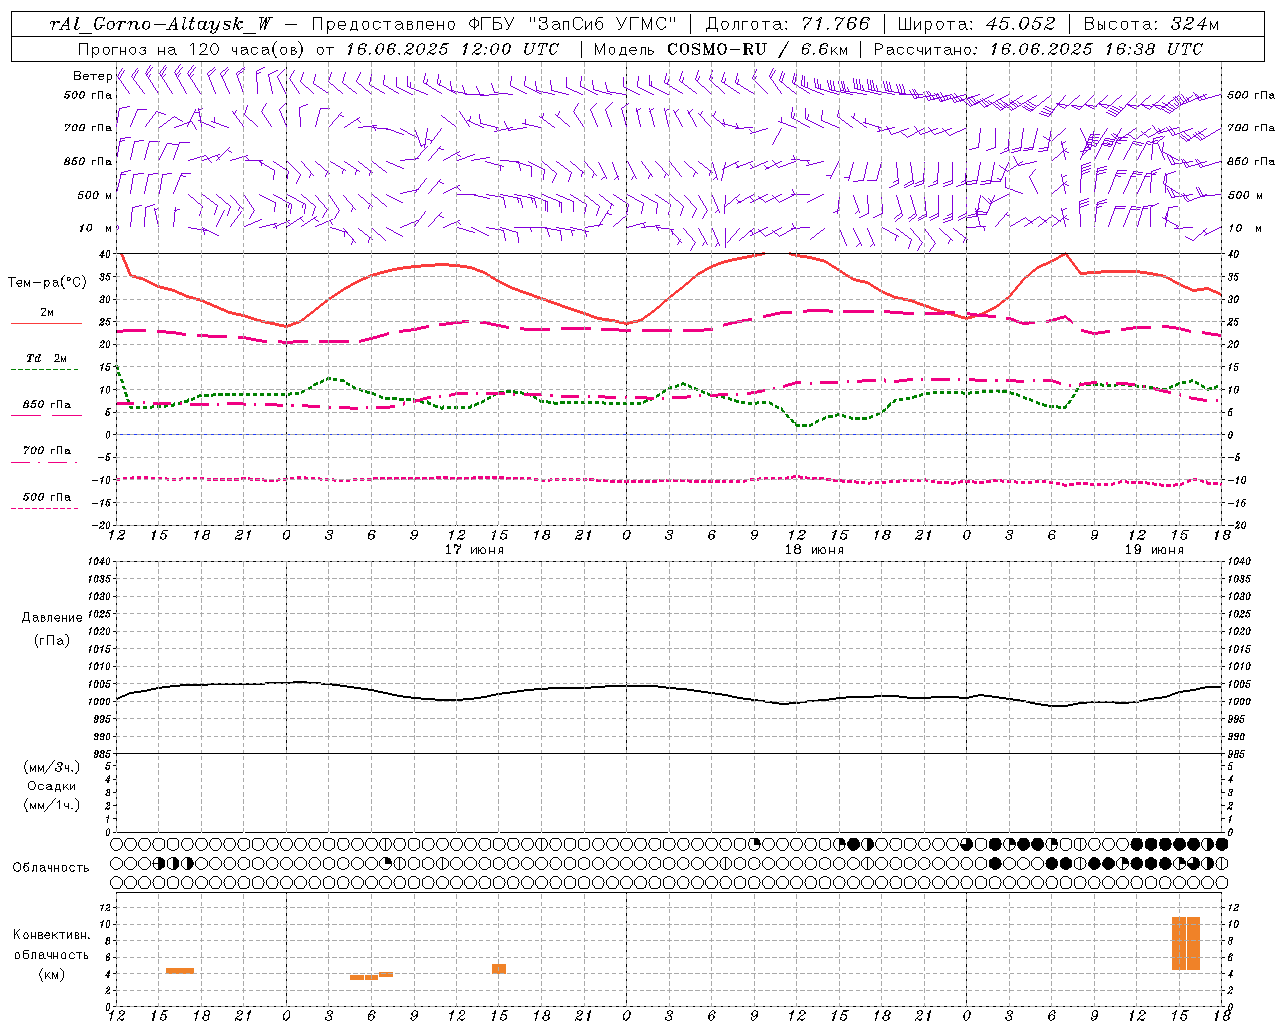Click the Td 2м dew point legend label
This screenshot has height=1024, width=1280.
click(46, 358)
